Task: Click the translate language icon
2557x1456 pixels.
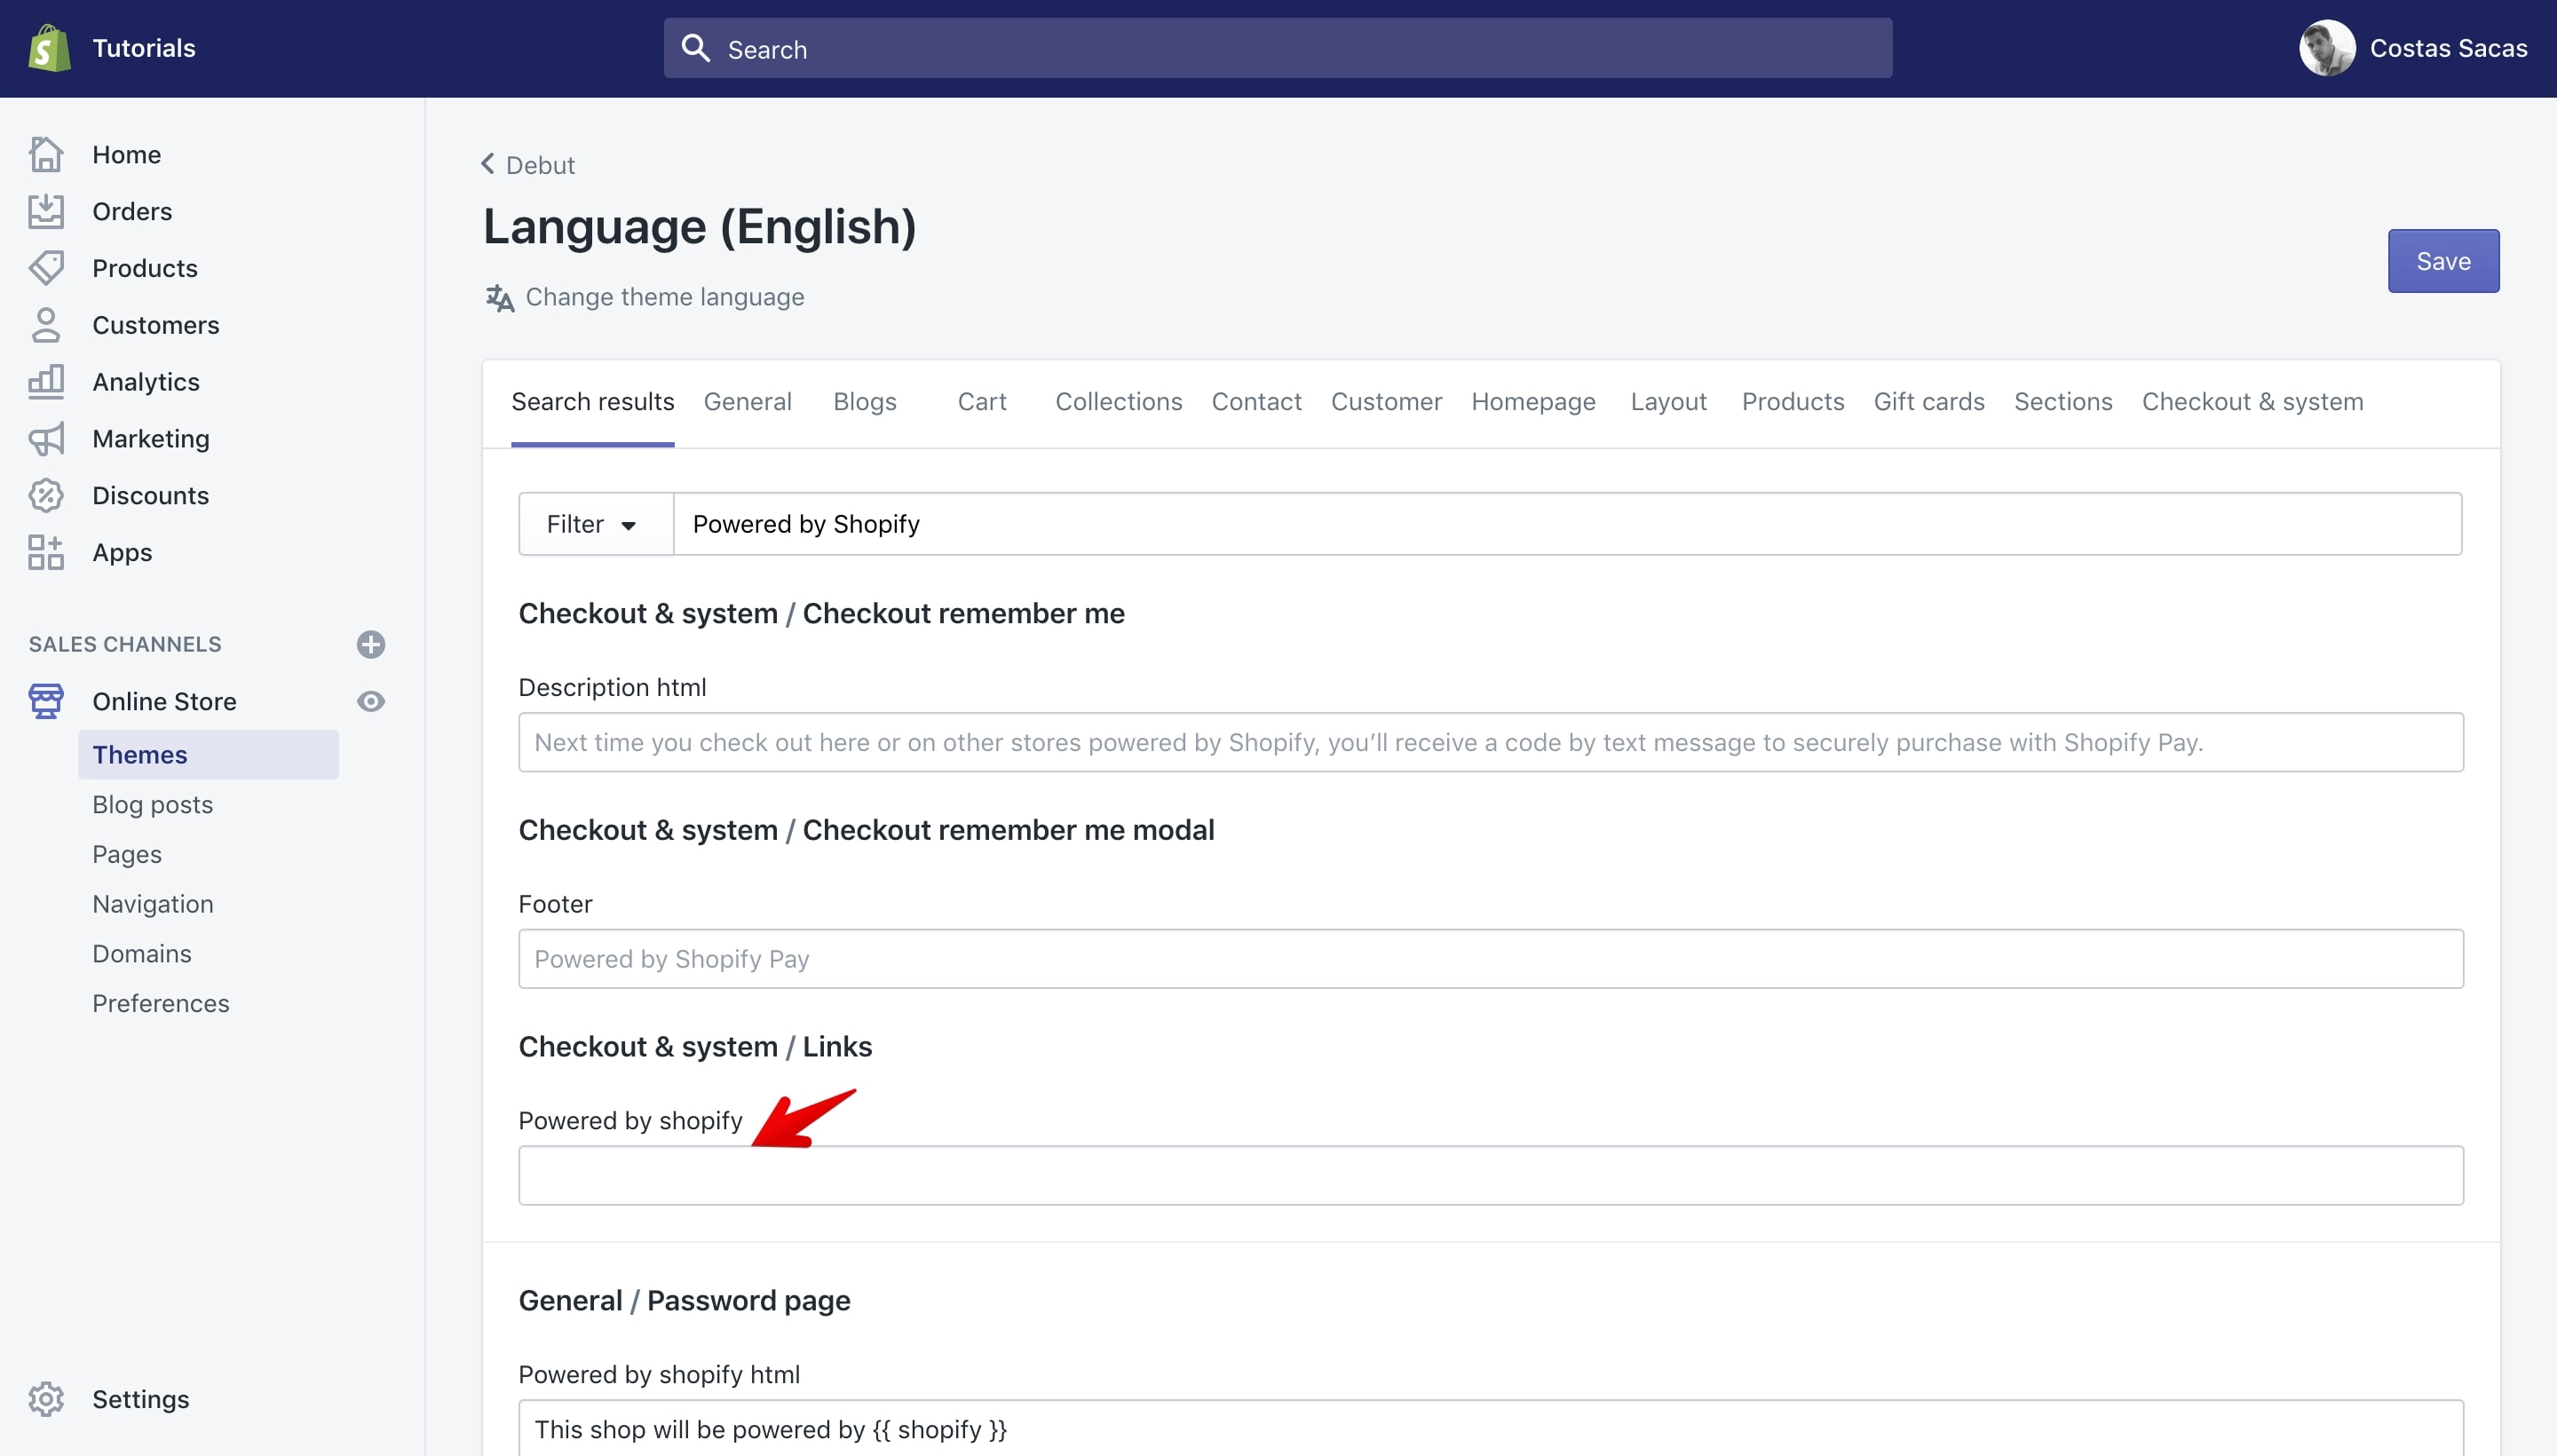Action: point(499,298)
